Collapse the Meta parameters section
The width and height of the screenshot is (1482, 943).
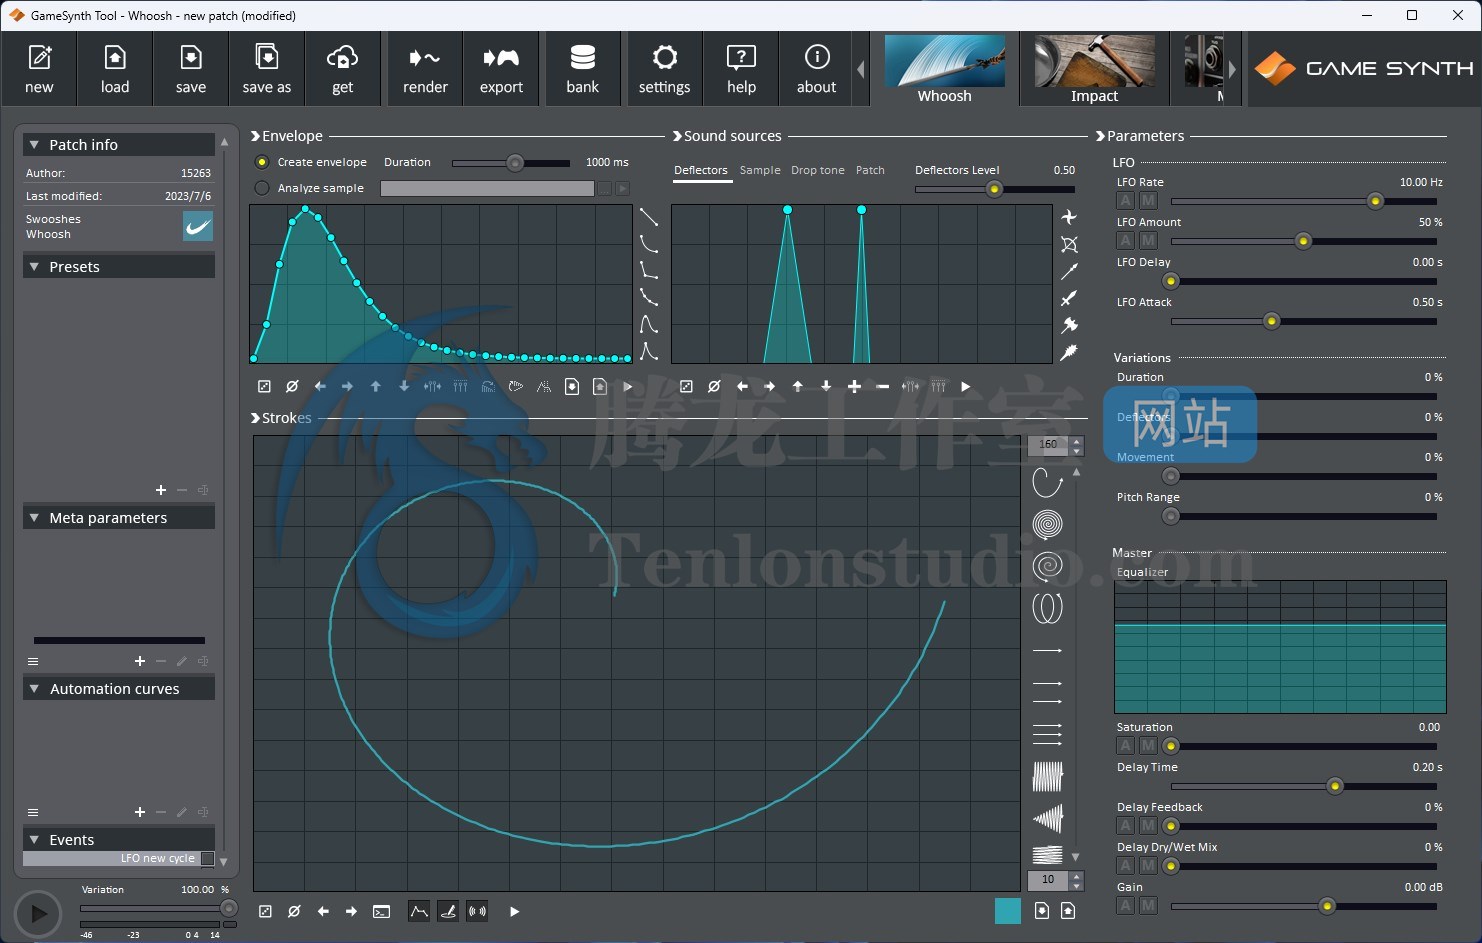coord(34,518)
